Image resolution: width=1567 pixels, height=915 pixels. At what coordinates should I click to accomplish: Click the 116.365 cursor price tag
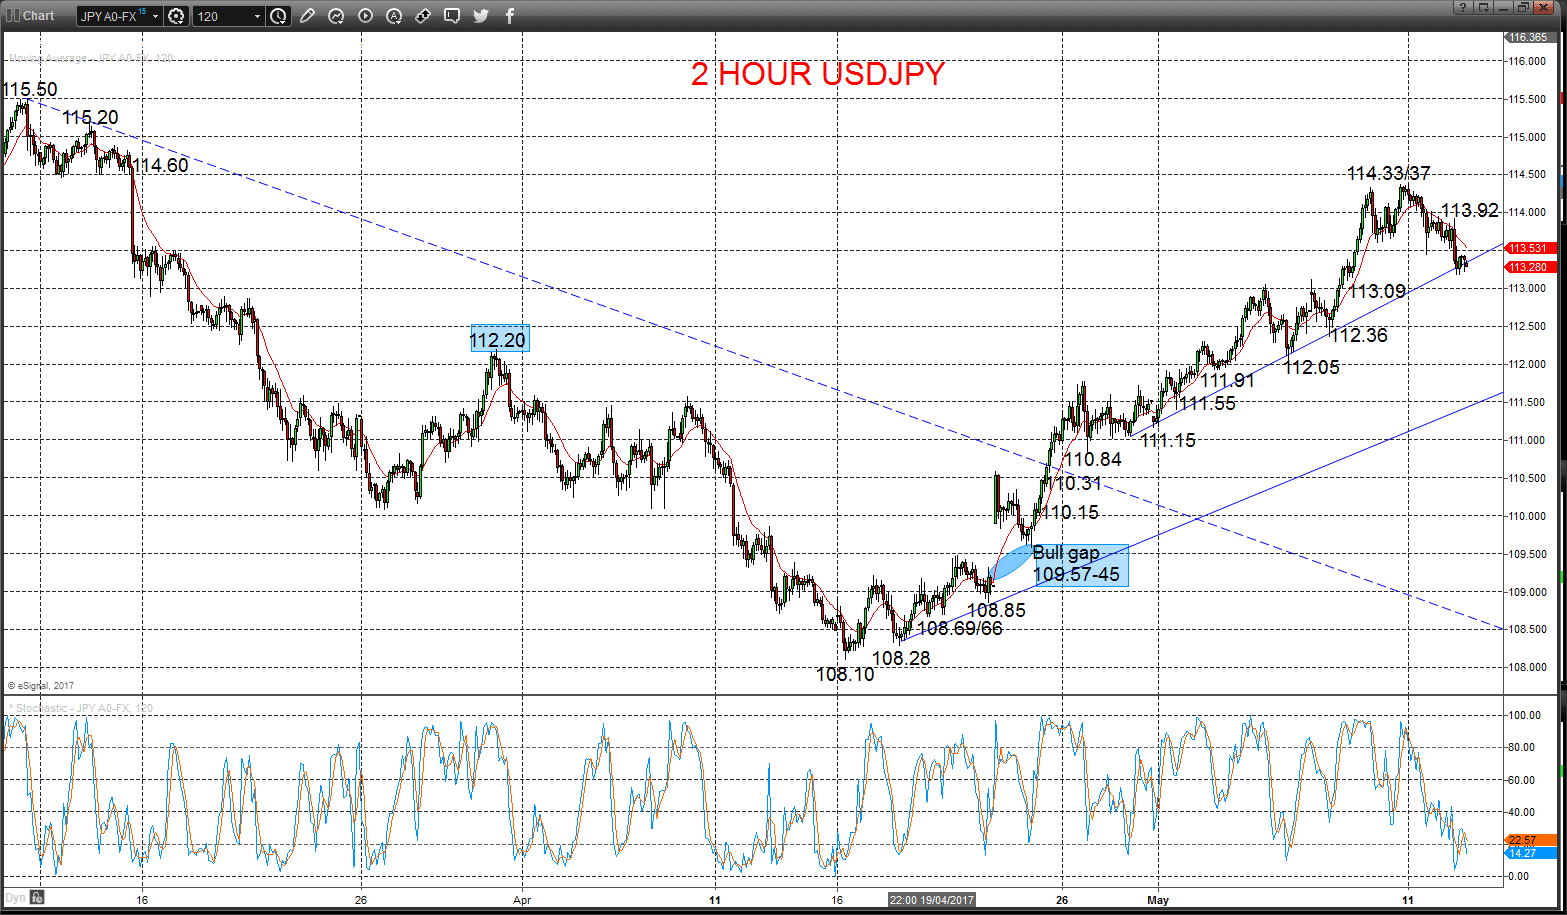click(x=1529, y=37)
